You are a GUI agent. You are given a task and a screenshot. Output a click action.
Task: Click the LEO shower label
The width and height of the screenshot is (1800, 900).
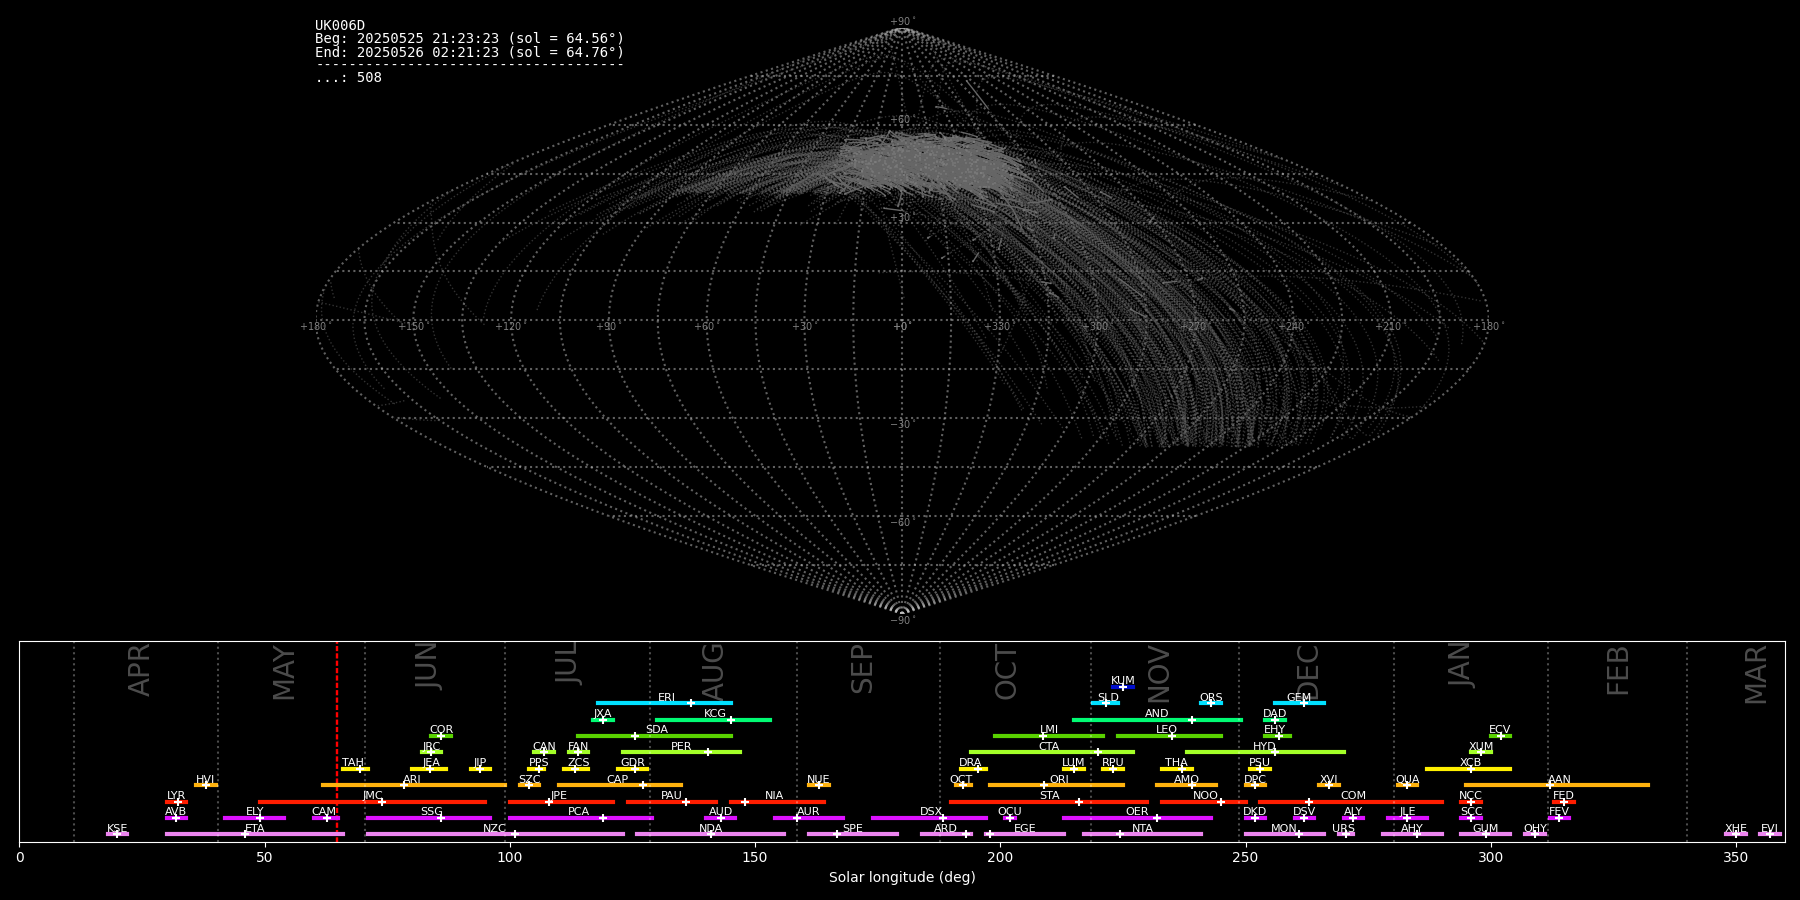(1167, 730)
